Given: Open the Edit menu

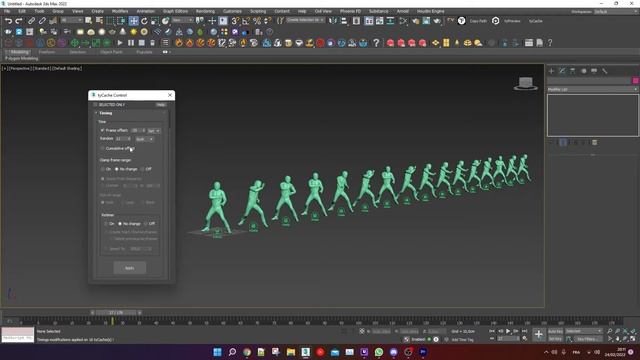Looking at the screenshot, I should tap(22, 11).
